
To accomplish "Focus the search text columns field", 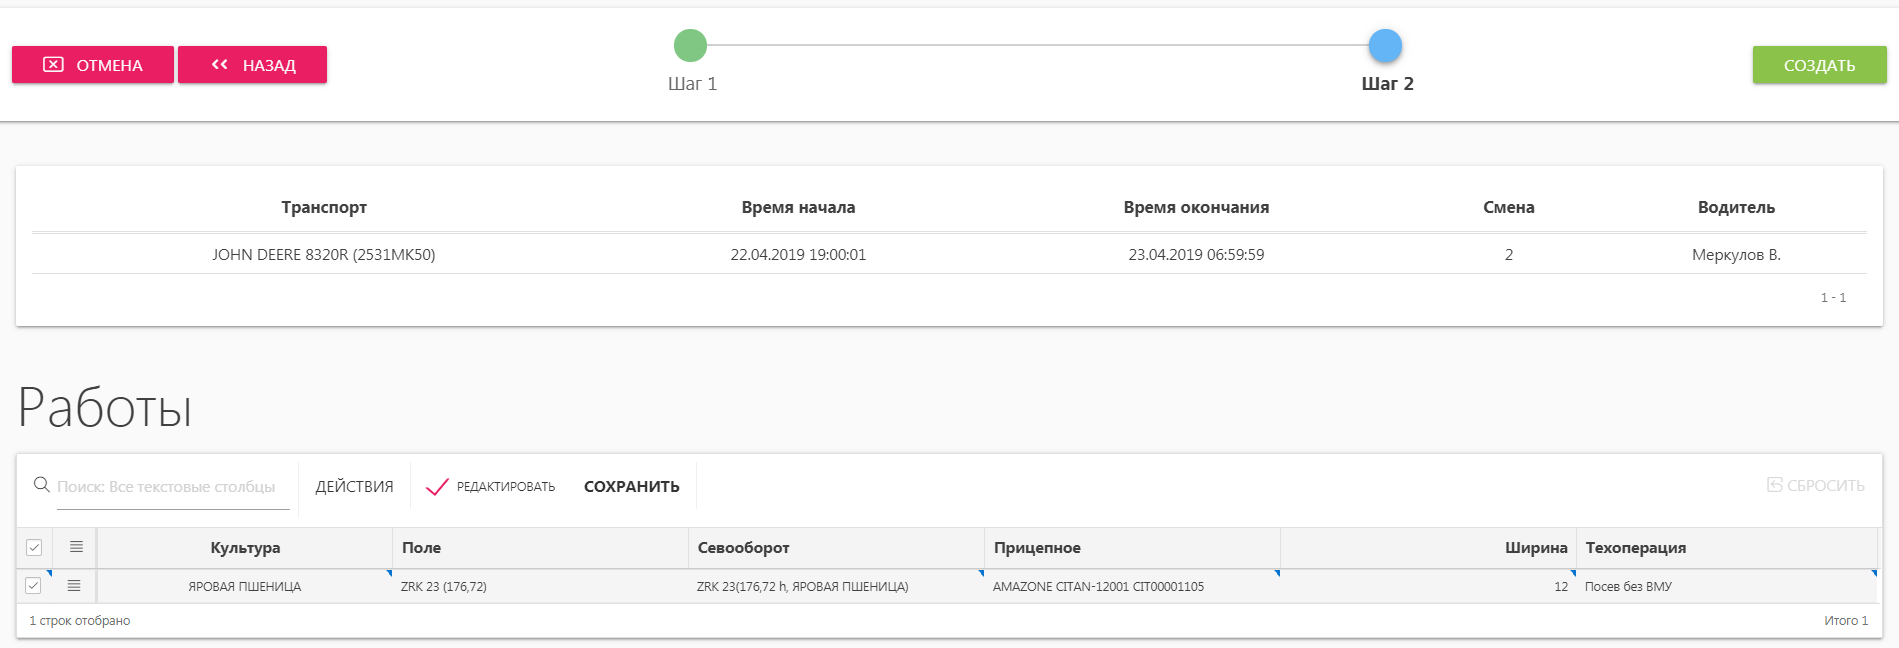I will point(173,487).
